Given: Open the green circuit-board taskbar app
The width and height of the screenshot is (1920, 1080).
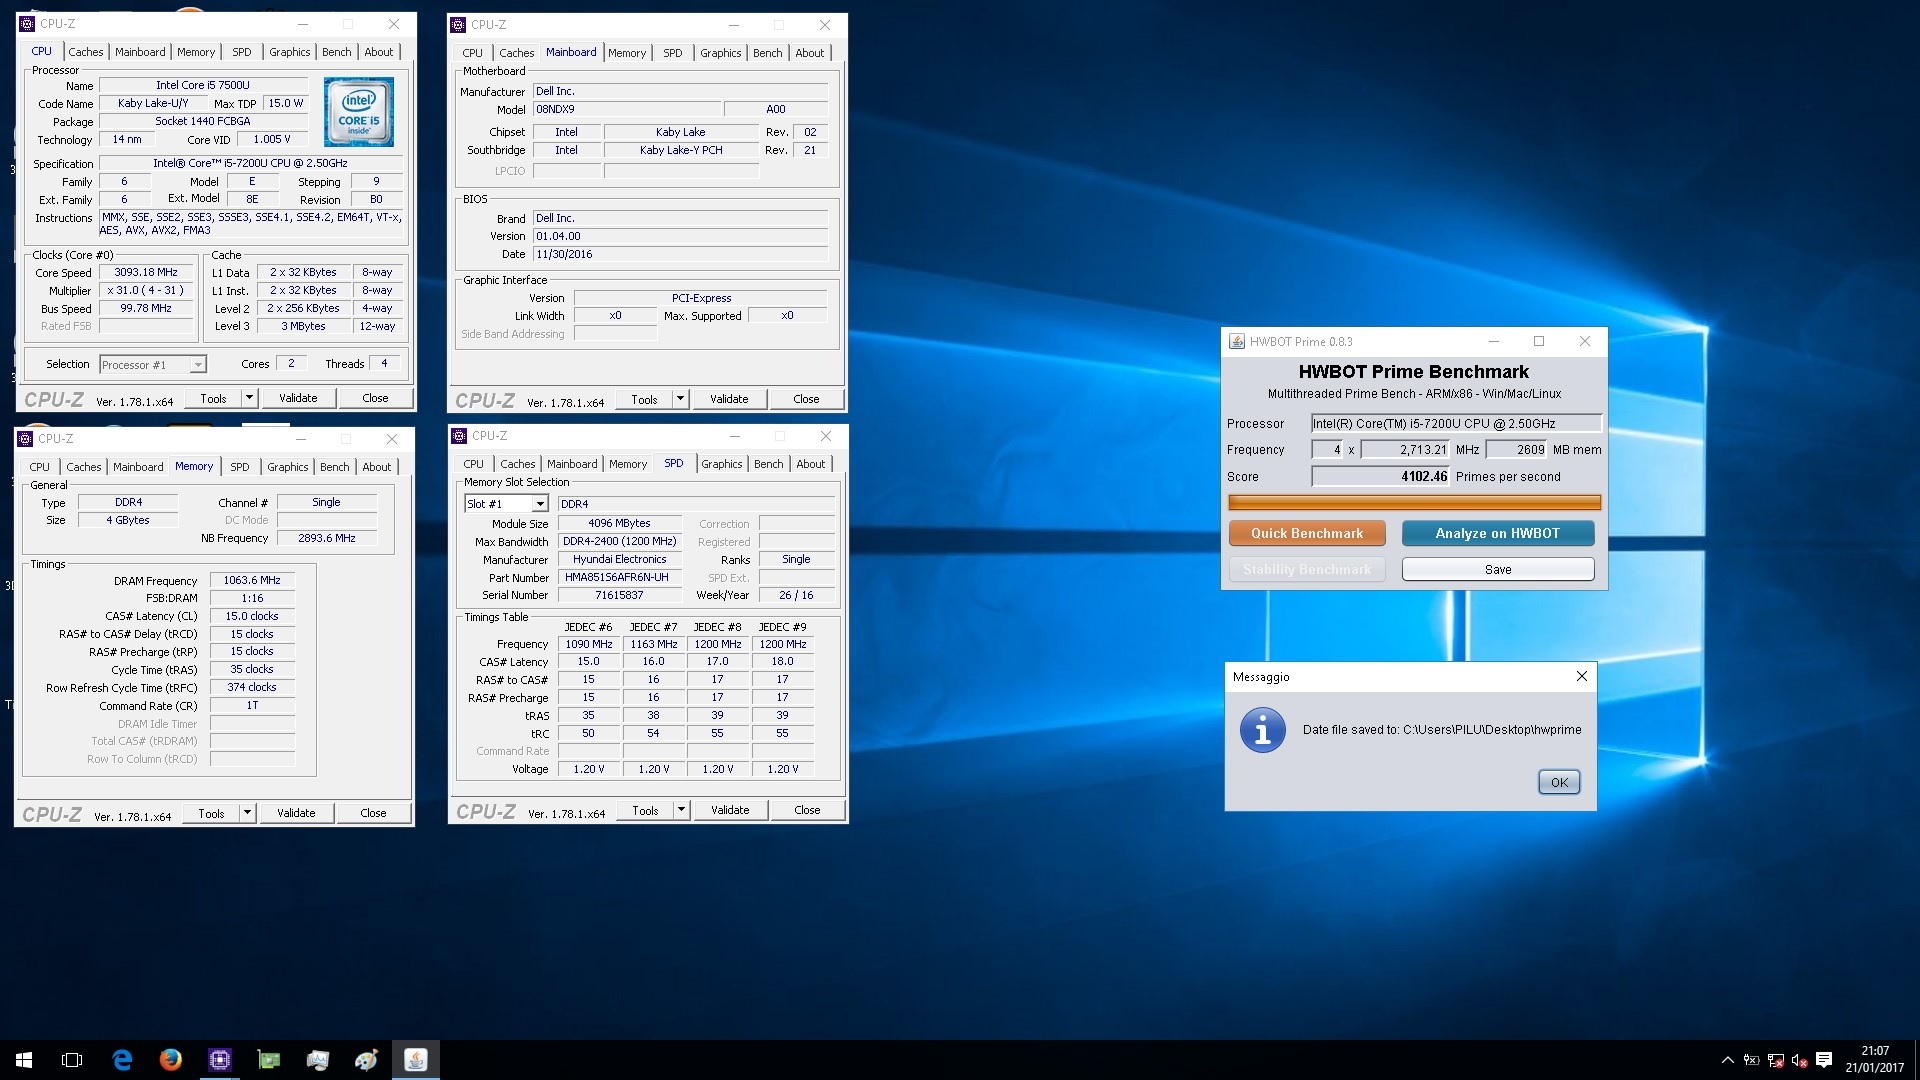Looking at the screenshot, I should (269, 1060).
